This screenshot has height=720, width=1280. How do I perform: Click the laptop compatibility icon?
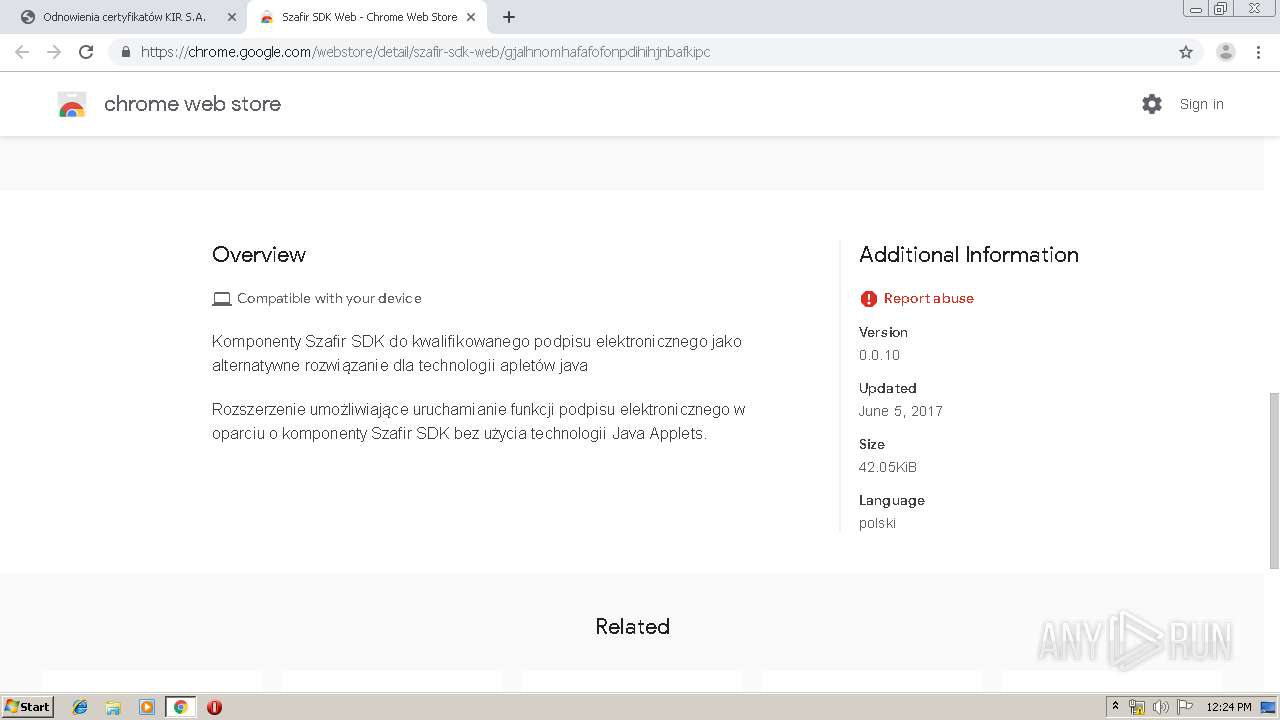pyautogui.click(x=222, y=298)
